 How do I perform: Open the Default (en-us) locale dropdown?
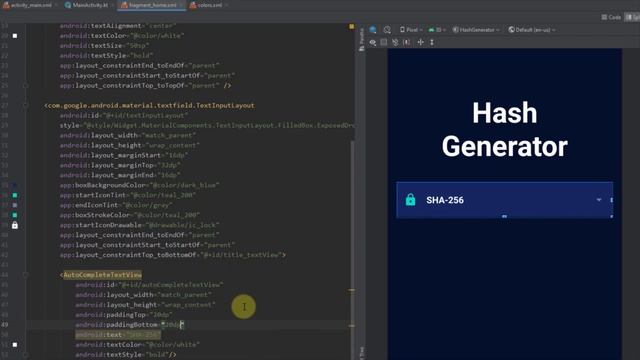coord(532,30)
